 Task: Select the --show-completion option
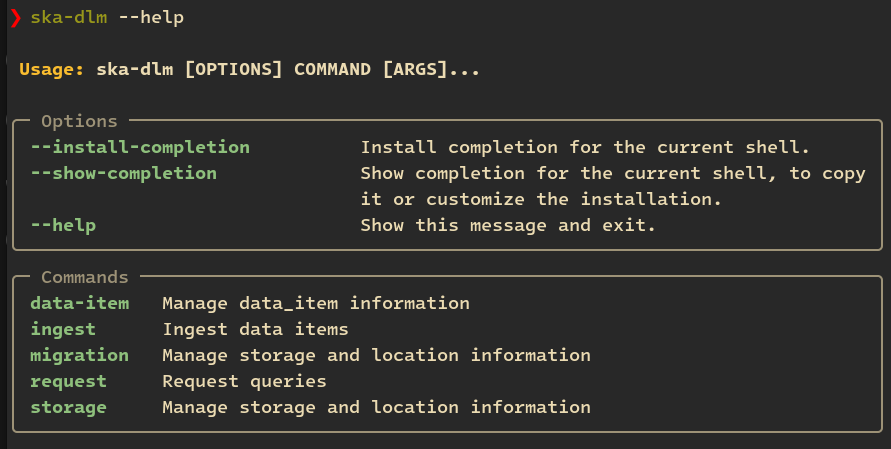coord(123,173)
